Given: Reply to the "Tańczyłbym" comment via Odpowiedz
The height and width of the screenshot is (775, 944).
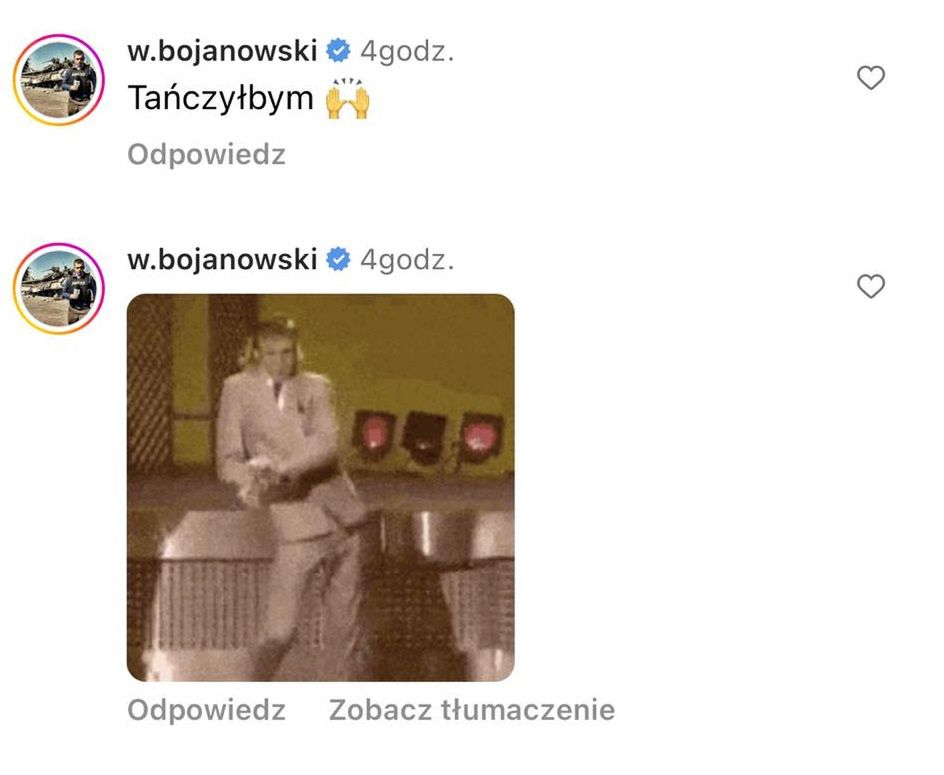Looking at the screenshot, I should [x=206, y=155].
